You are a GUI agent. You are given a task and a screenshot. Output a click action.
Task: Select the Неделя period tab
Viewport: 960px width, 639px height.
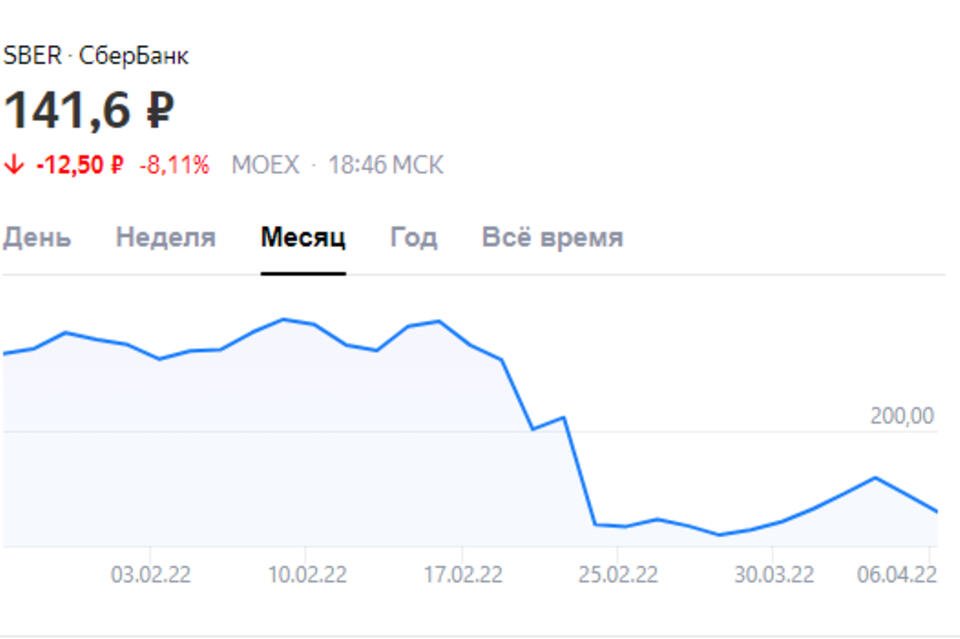pyautogui.click(x=165, y=238)
